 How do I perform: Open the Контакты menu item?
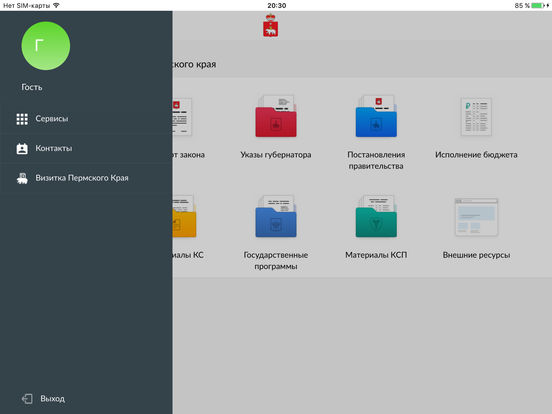pos(86,149)
